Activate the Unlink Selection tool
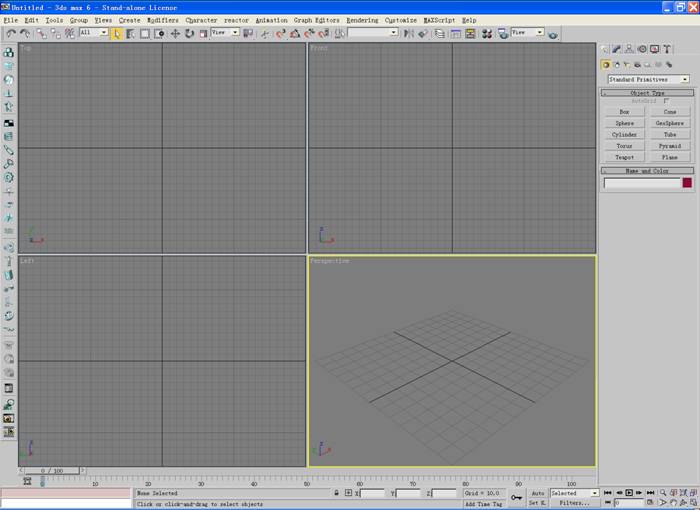Screen dimensions: 700x510 55,33
